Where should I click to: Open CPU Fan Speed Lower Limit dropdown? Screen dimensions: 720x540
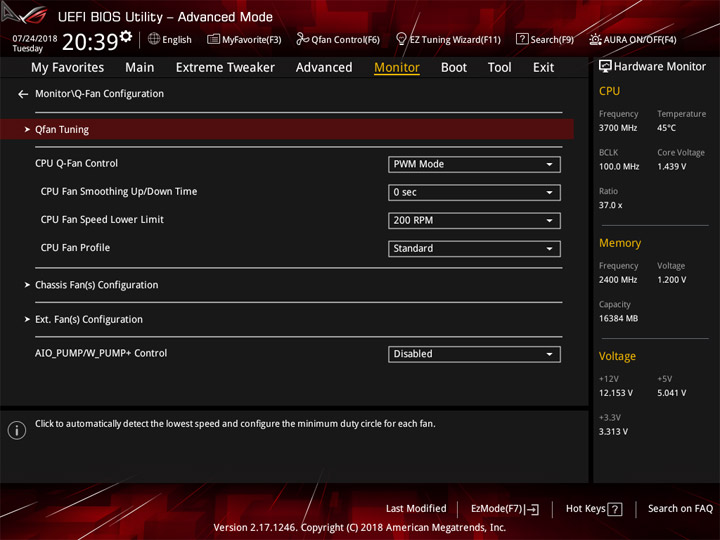[474, 220]
